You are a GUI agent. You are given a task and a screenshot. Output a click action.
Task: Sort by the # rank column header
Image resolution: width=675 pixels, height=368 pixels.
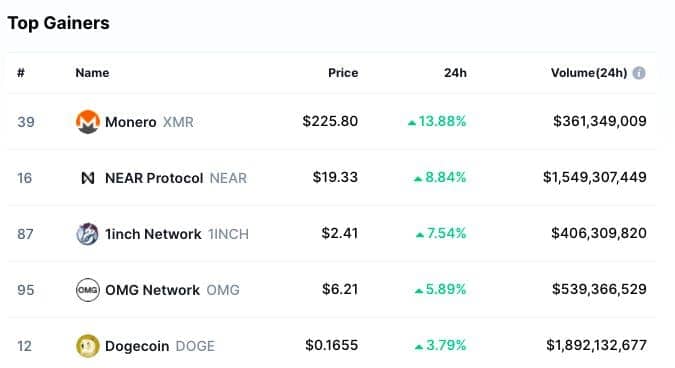point(21,73)
